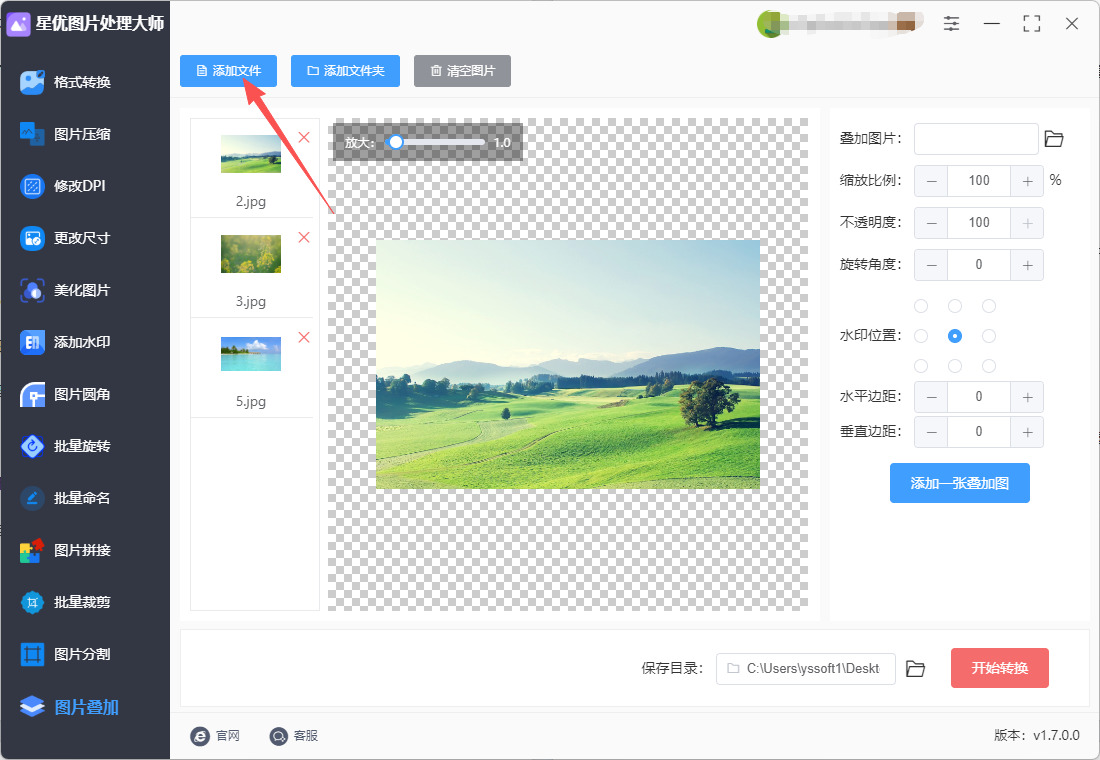Viewport: 1100px width, 760px height.
Task: Click the 不透明度 value field
Action: [979, 223]
